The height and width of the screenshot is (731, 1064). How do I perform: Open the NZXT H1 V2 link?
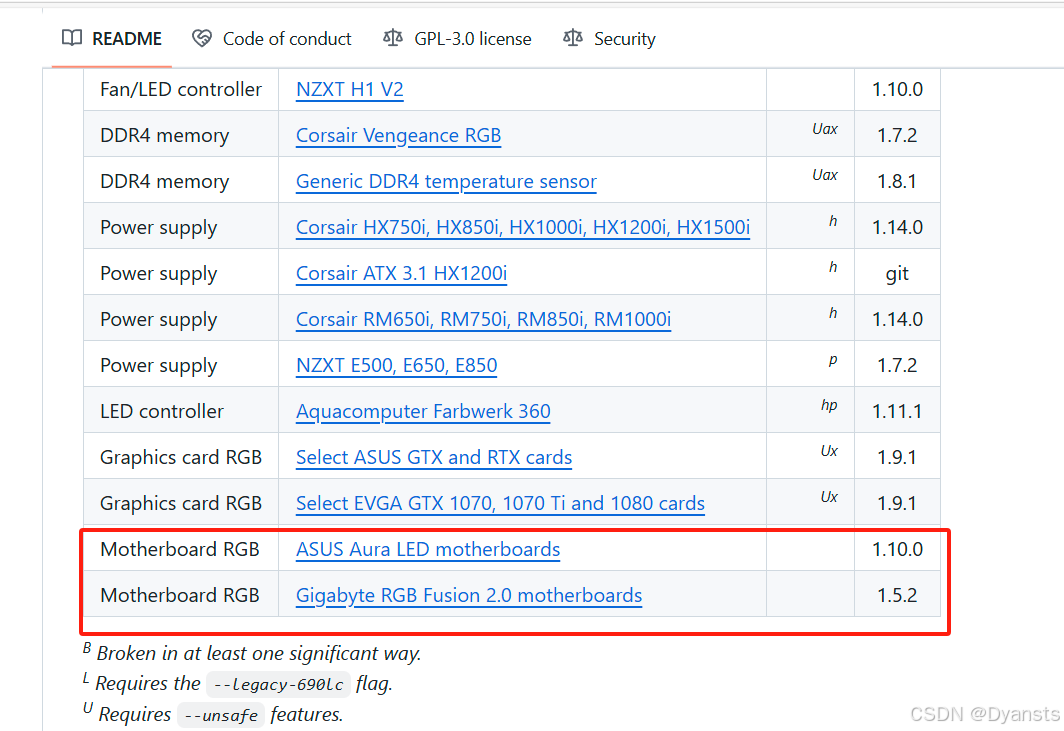pyautogui.click(x=349, y=90)
